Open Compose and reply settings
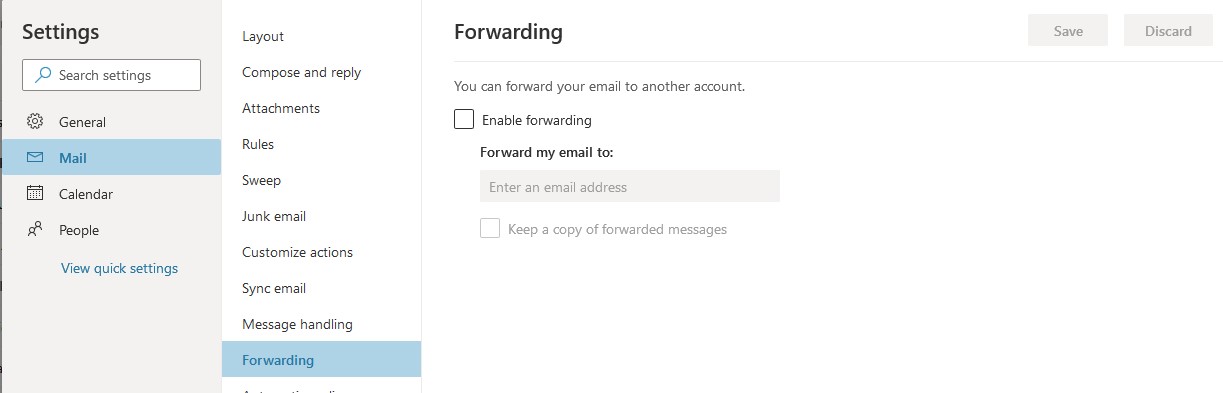Screen dimensions: 1223x393 (x=302, y=72)
